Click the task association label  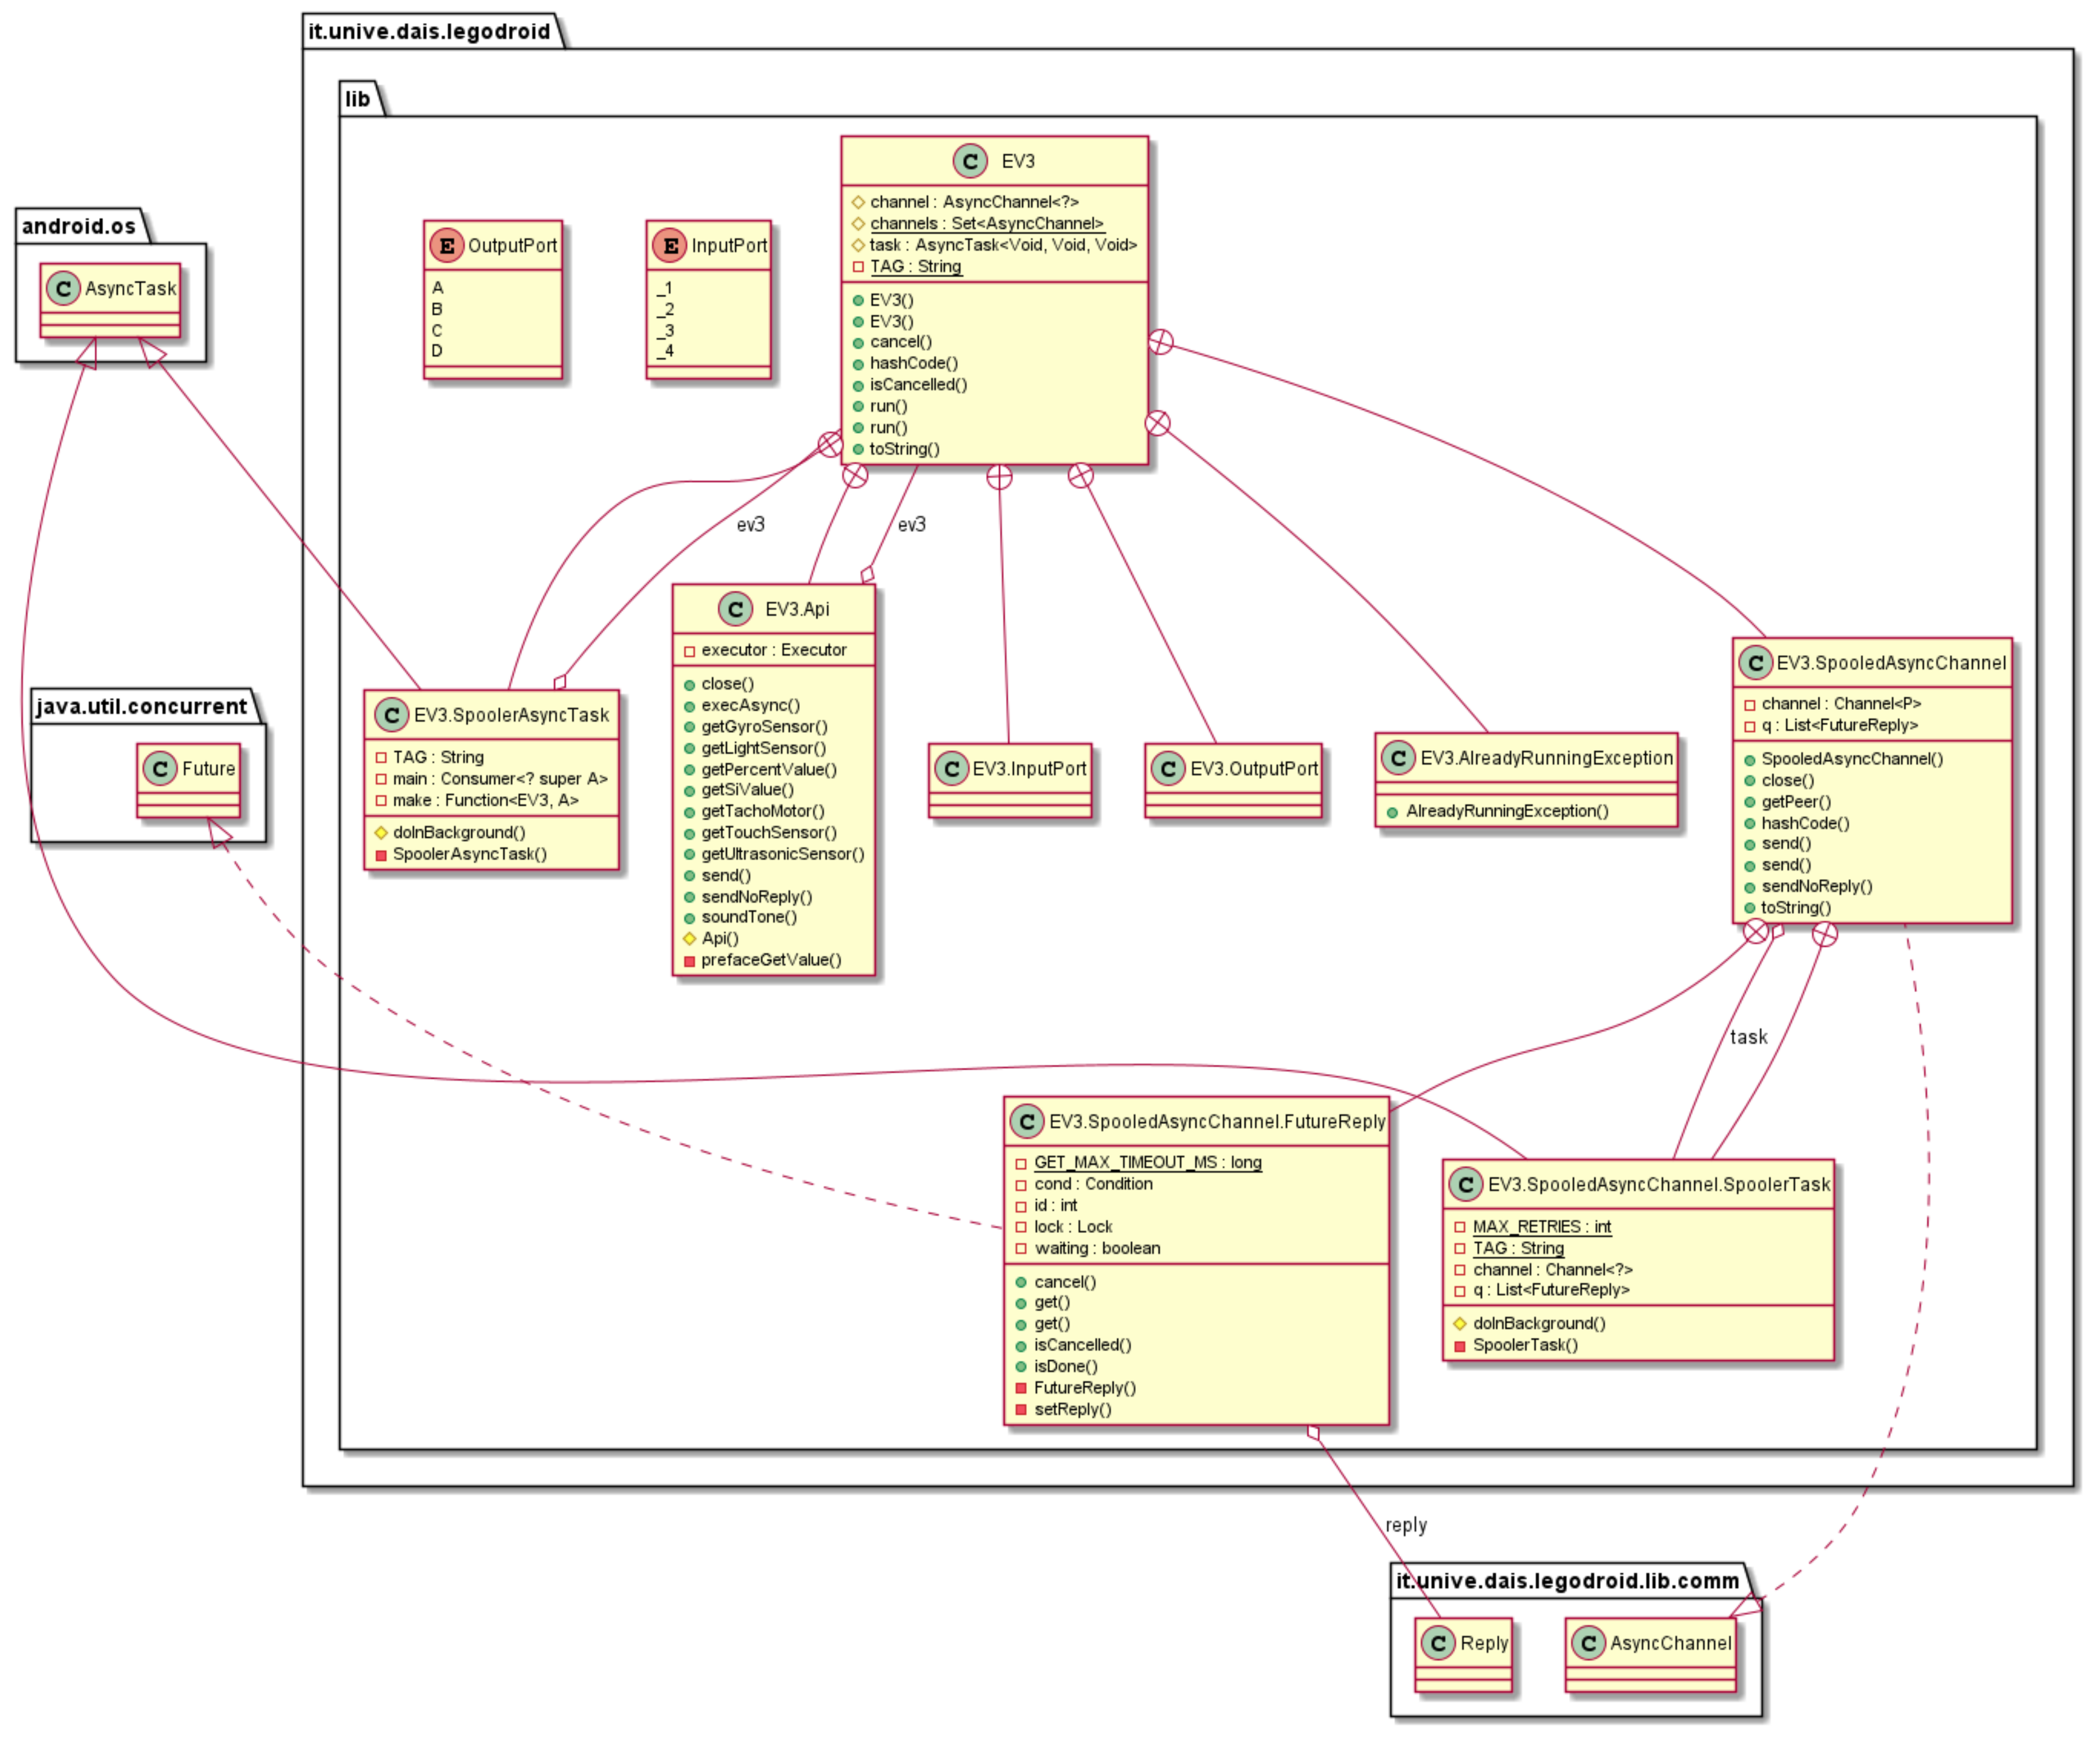point(1748,1037)
